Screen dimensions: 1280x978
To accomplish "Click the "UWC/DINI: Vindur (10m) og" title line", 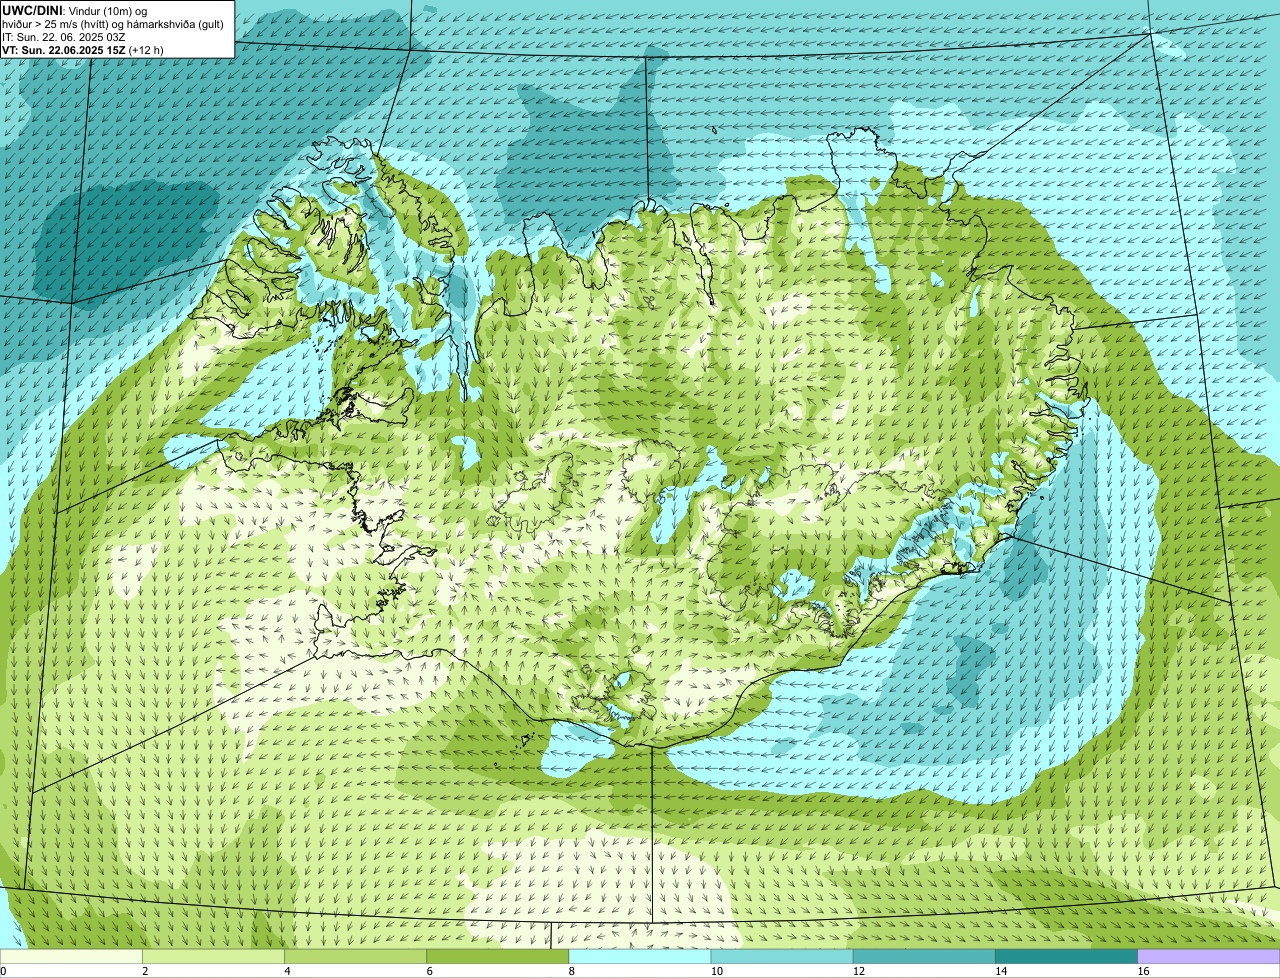I will 75,10.
